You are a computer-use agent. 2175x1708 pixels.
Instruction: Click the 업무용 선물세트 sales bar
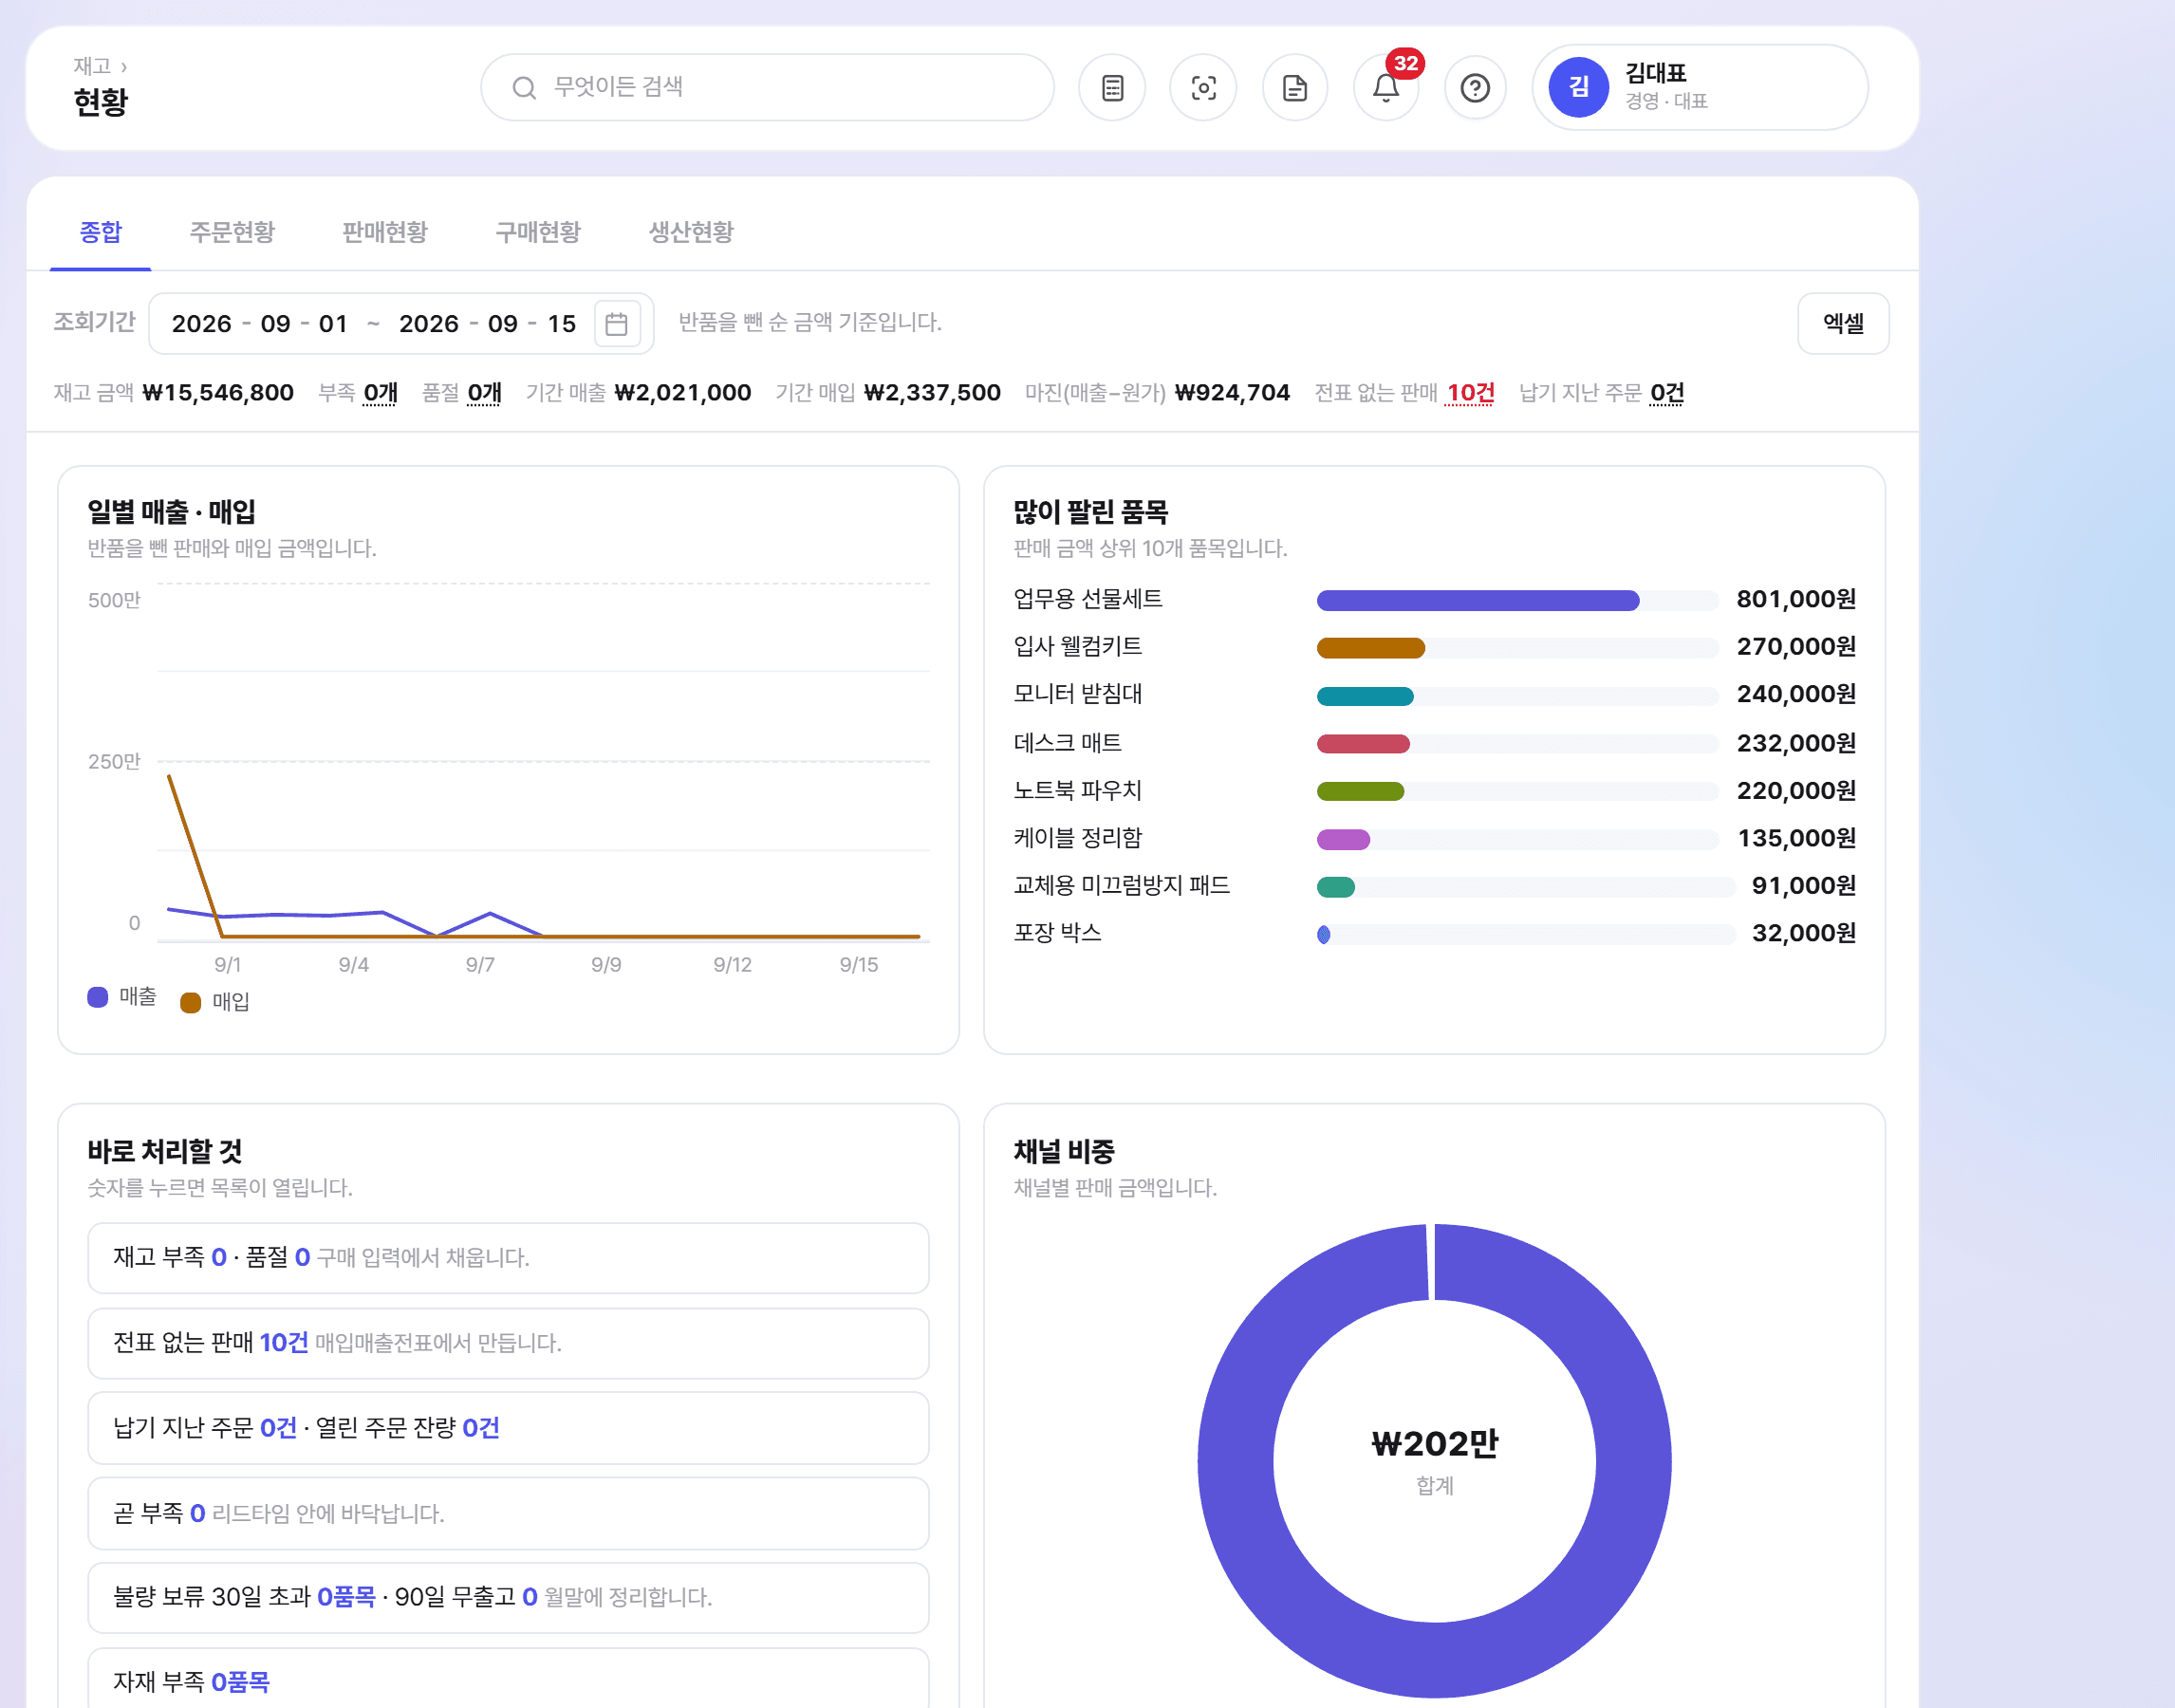(x=1477, y=600)
